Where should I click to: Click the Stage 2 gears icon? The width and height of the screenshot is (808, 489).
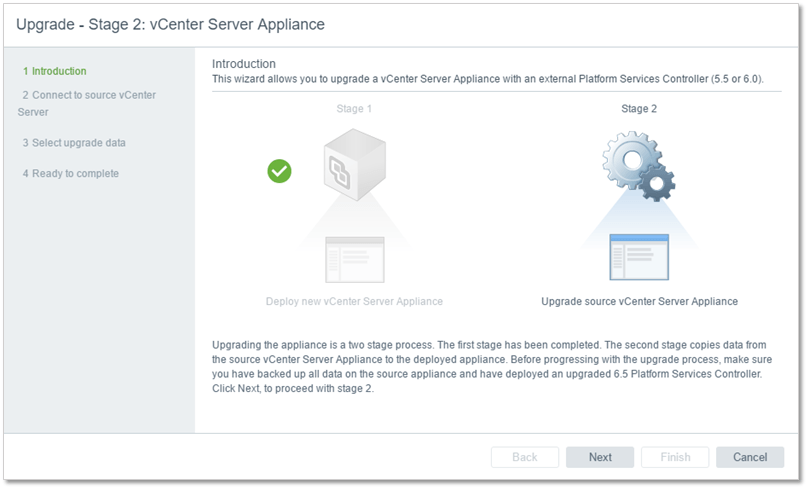point(639,166)
